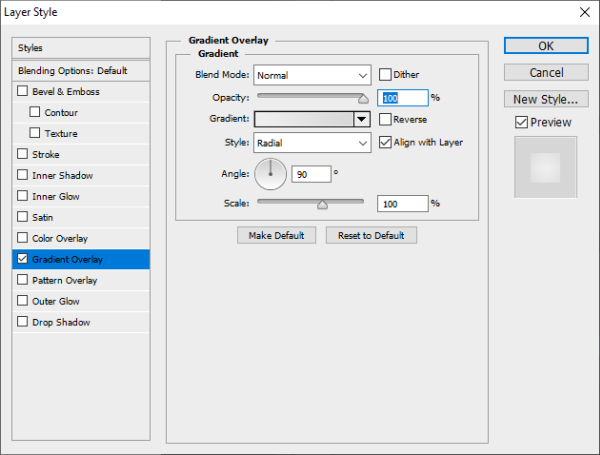Enable the Inner Shadow checkbox
600x455 pixels.
click(23, 175)
